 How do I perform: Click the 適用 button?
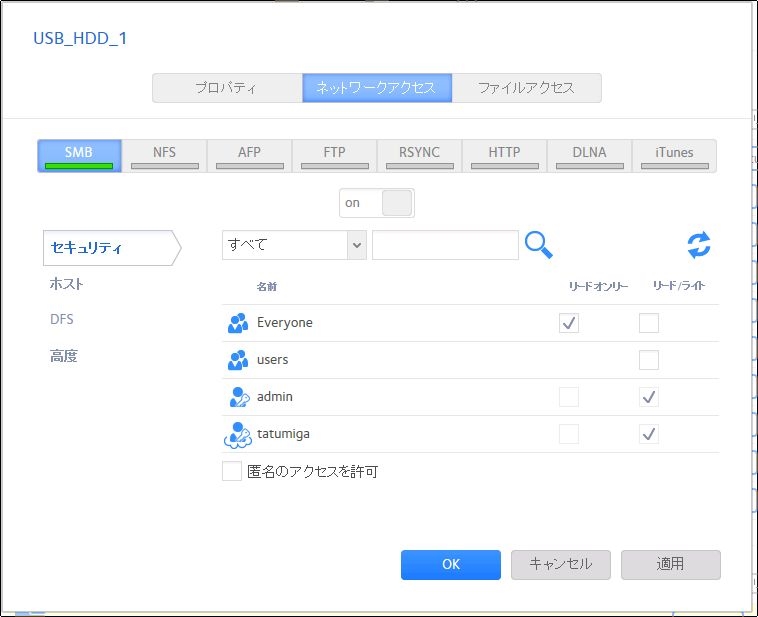671,565
